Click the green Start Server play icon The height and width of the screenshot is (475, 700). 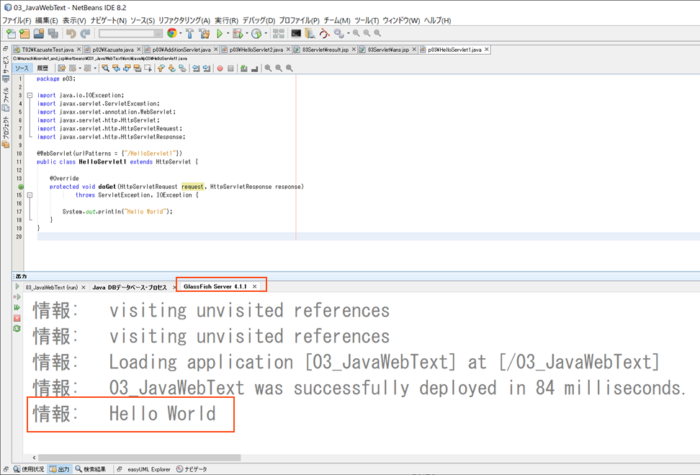[x=17, y=287]
